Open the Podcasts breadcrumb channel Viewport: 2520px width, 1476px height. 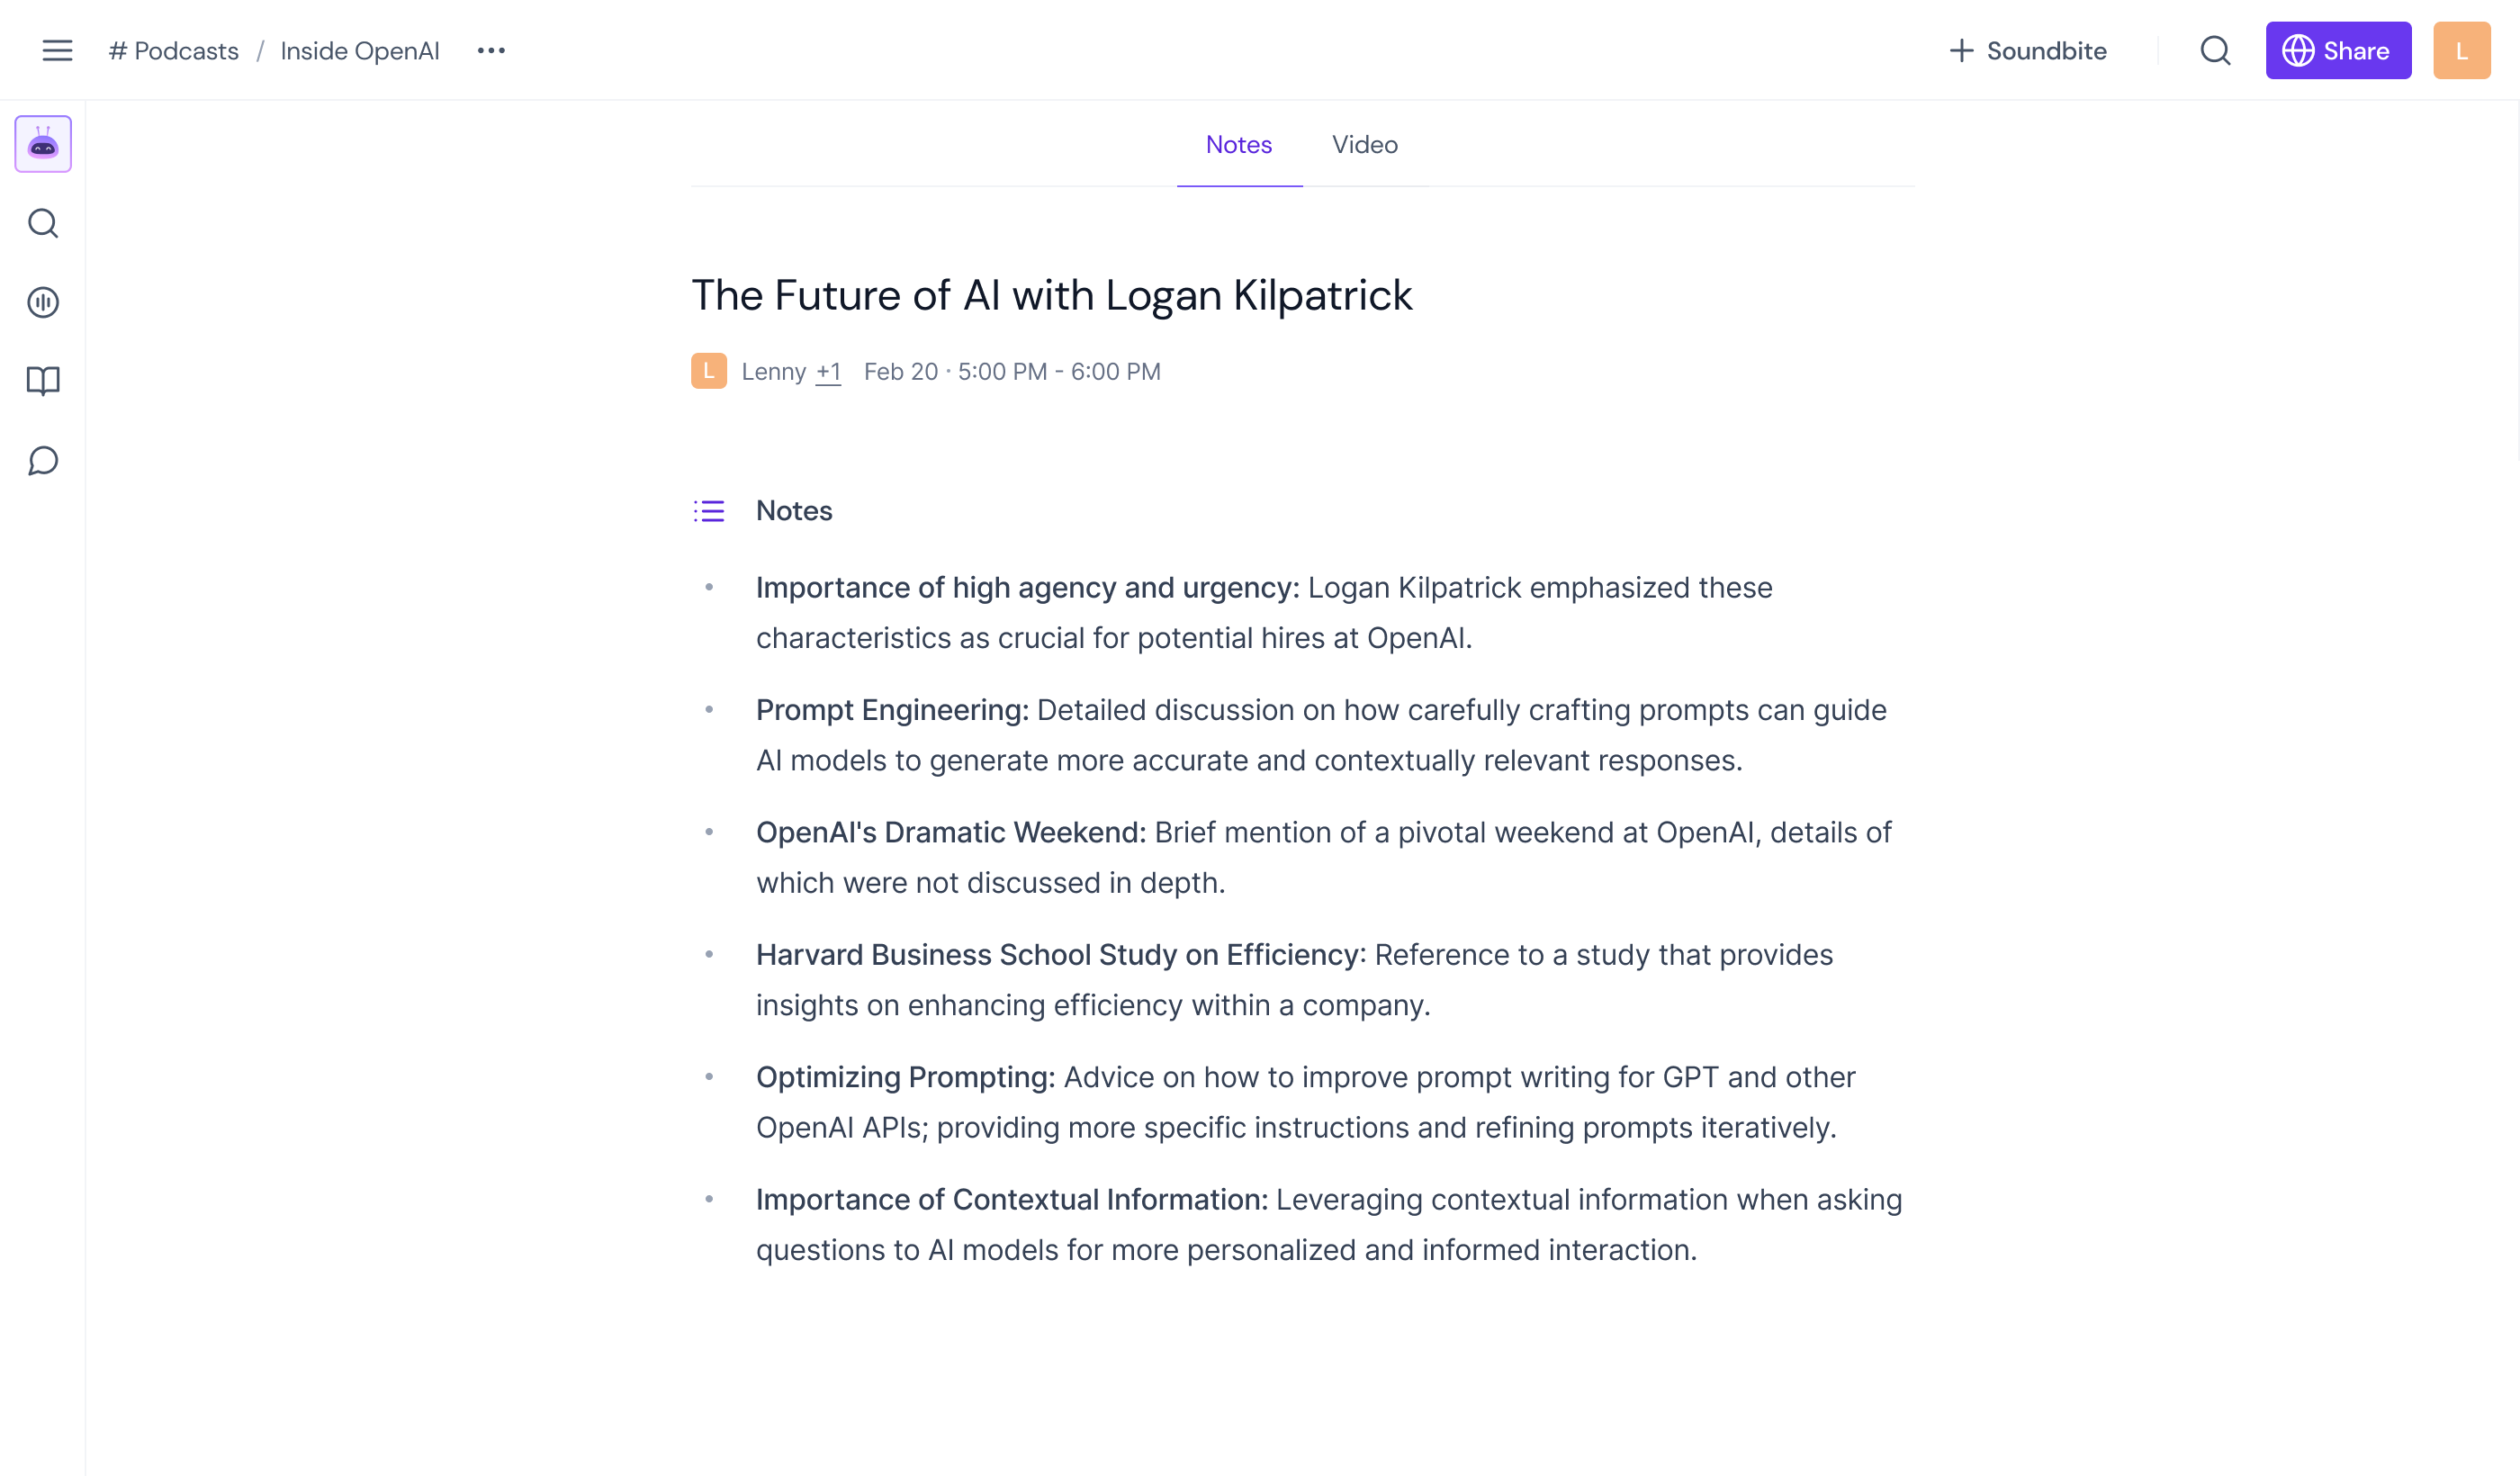pyautogui.click(x=175, y=50)
